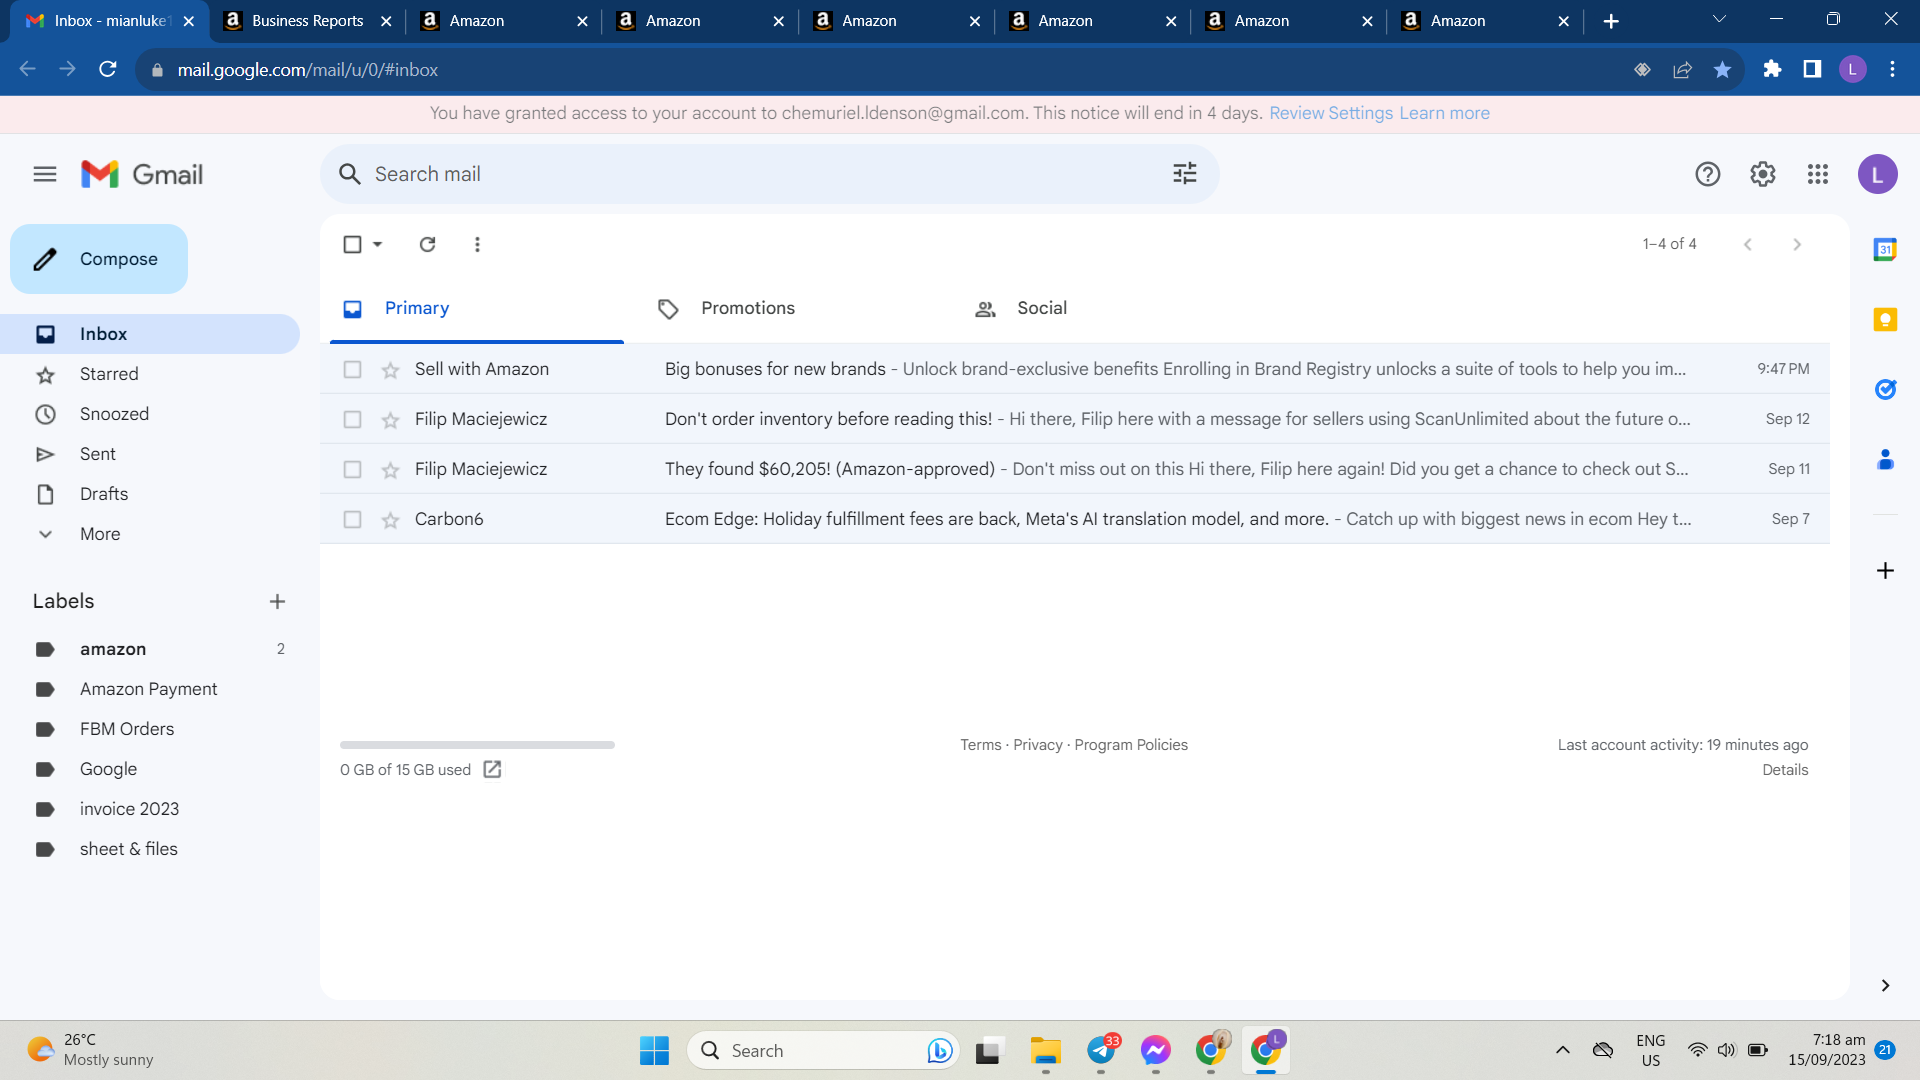
Task: Open Telegram from the taskbar
Action: [x=1101, y=1050]
